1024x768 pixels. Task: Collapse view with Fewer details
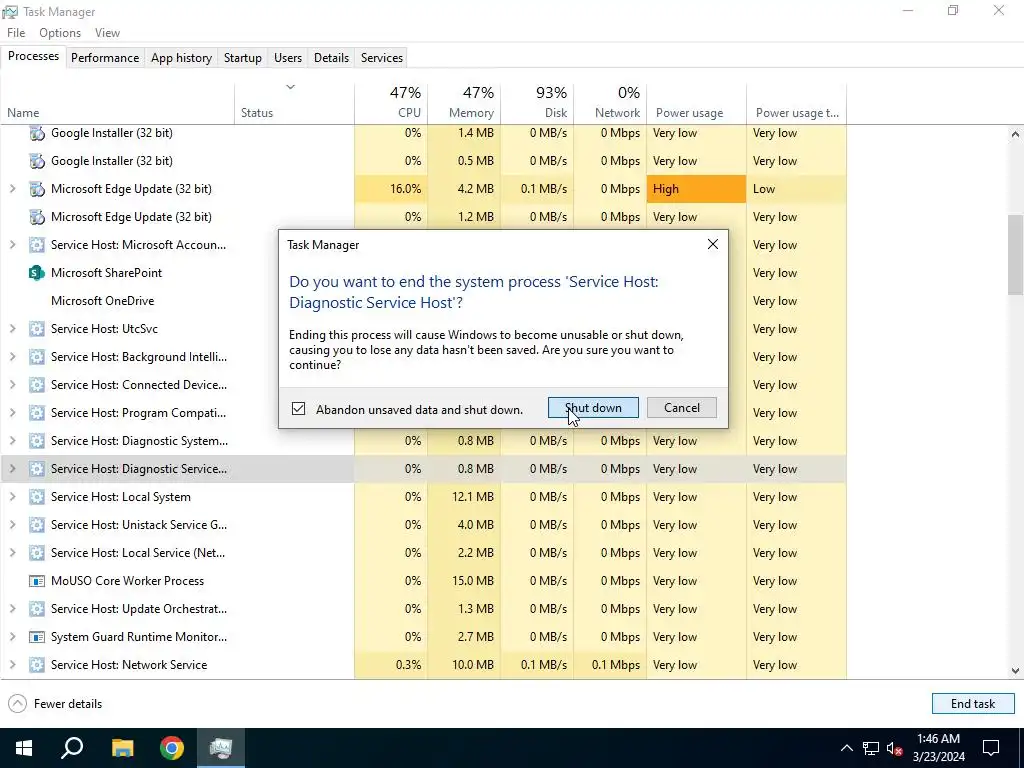pyautogui.click(x=55, y=704)
